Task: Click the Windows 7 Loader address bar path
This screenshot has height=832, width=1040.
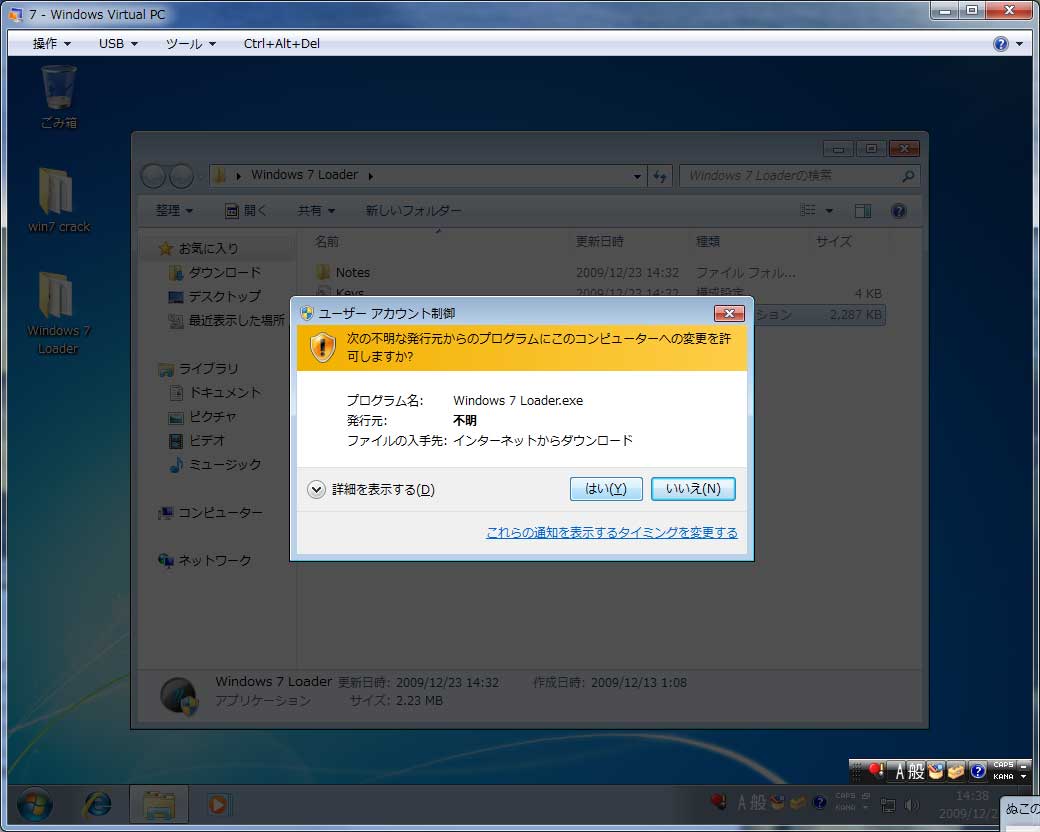Action: click(x=304, y=175)
